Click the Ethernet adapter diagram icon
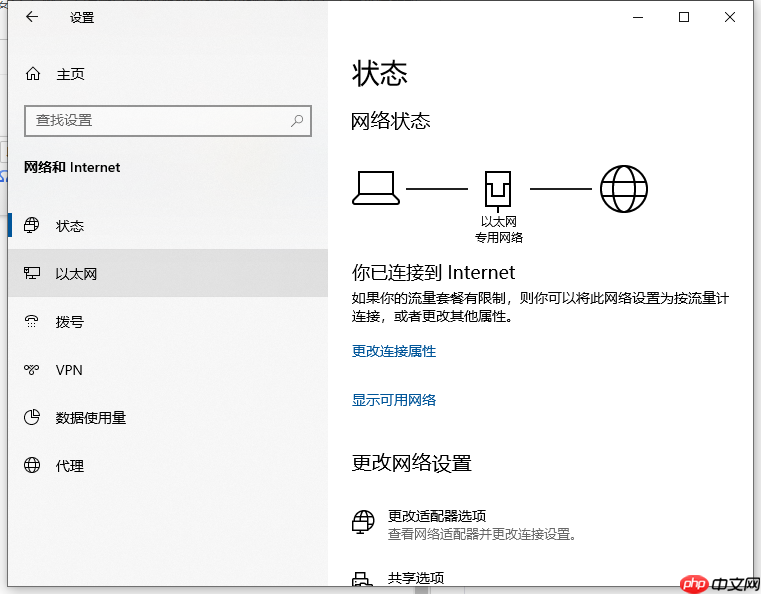 (x=498, y=189)
